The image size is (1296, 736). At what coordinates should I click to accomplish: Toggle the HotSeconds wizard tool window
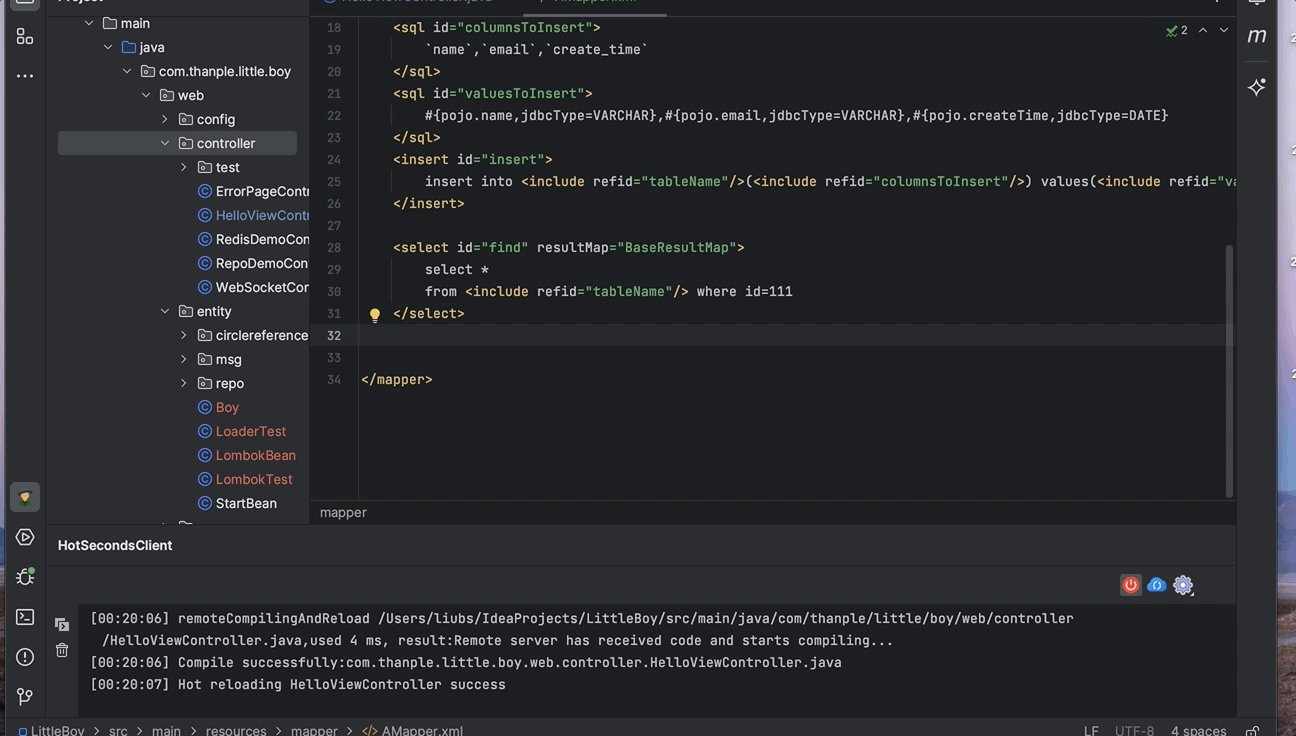click(x=25, y=497)
